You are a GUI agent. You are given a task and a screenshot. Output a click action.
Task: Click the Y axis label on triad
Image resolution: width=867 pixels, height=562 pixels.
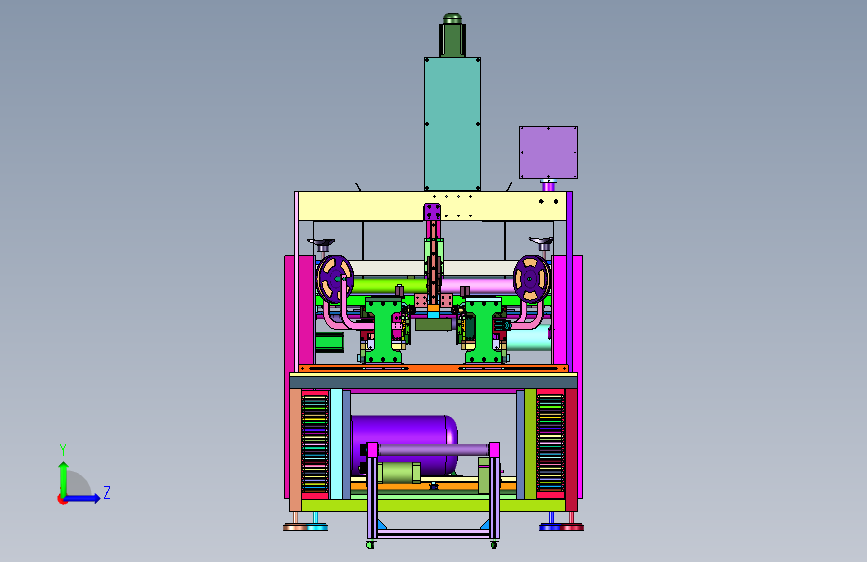[x=63, y=449]
